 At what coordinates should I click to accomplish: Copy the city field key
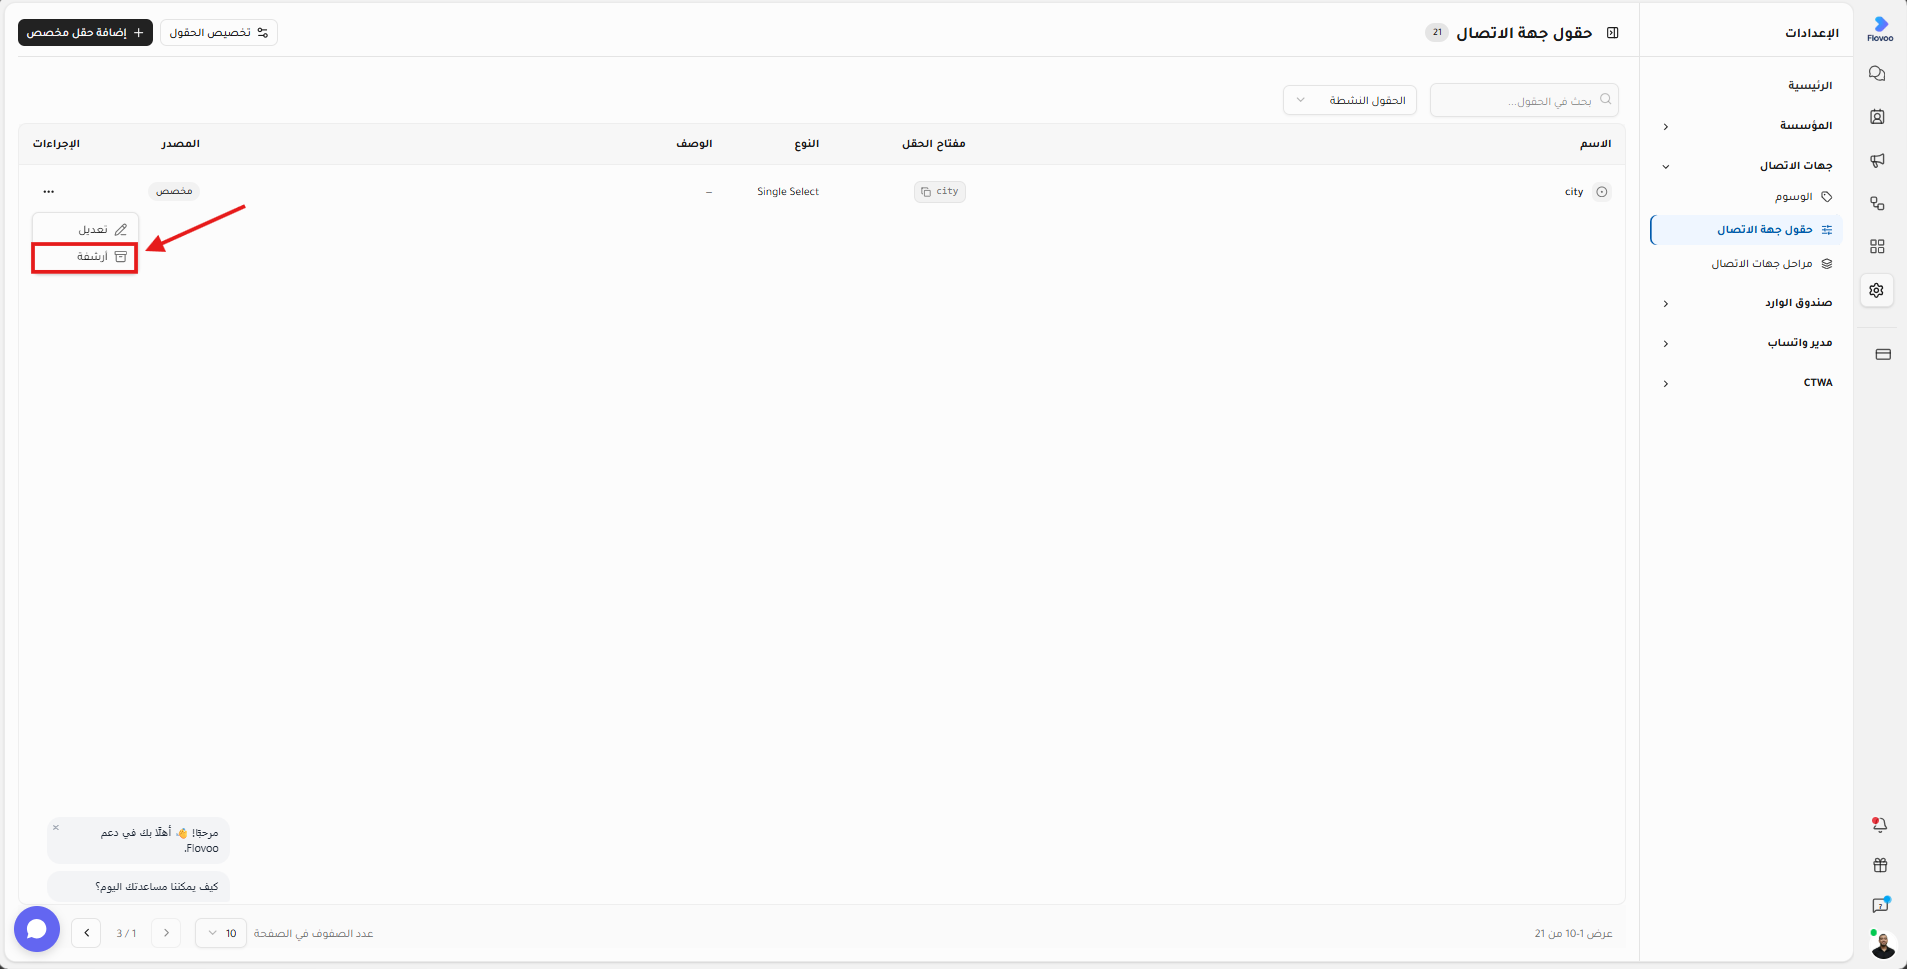[x=939, y=191]
